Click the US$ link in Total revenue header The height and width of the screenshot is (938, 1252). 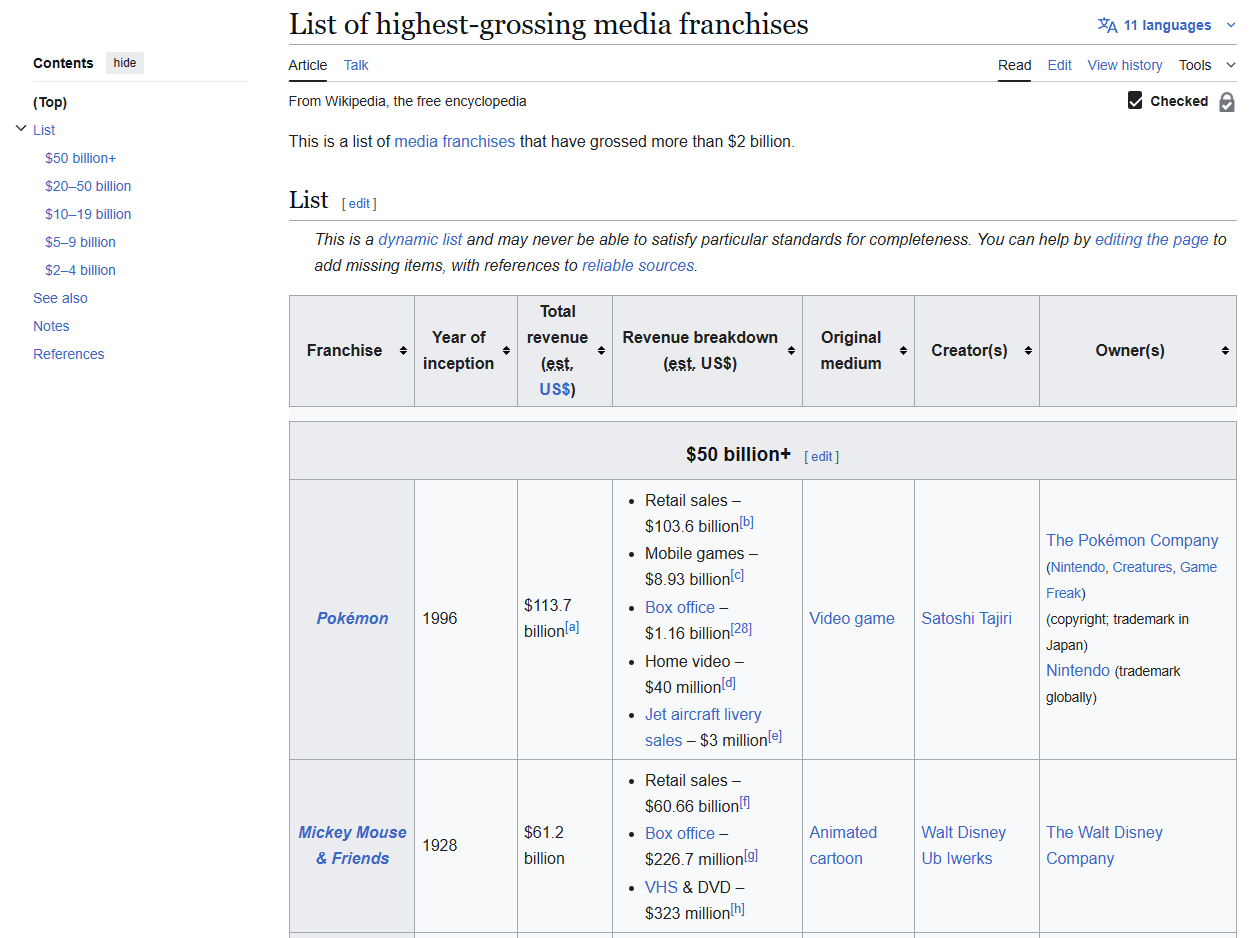(x=555, y=389)
